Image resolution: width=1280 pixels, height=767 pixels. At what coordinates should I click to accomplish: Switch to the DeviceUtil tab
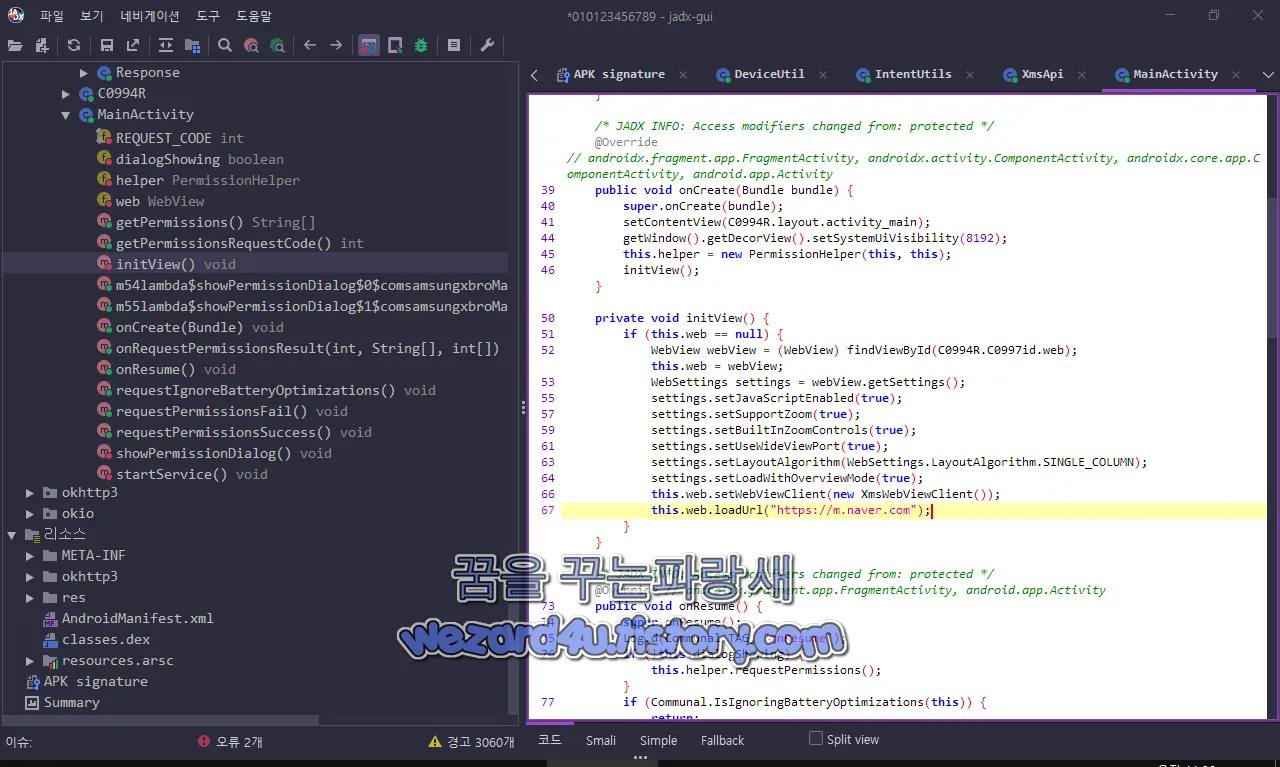pyautogui.click(x=769, y=74)
